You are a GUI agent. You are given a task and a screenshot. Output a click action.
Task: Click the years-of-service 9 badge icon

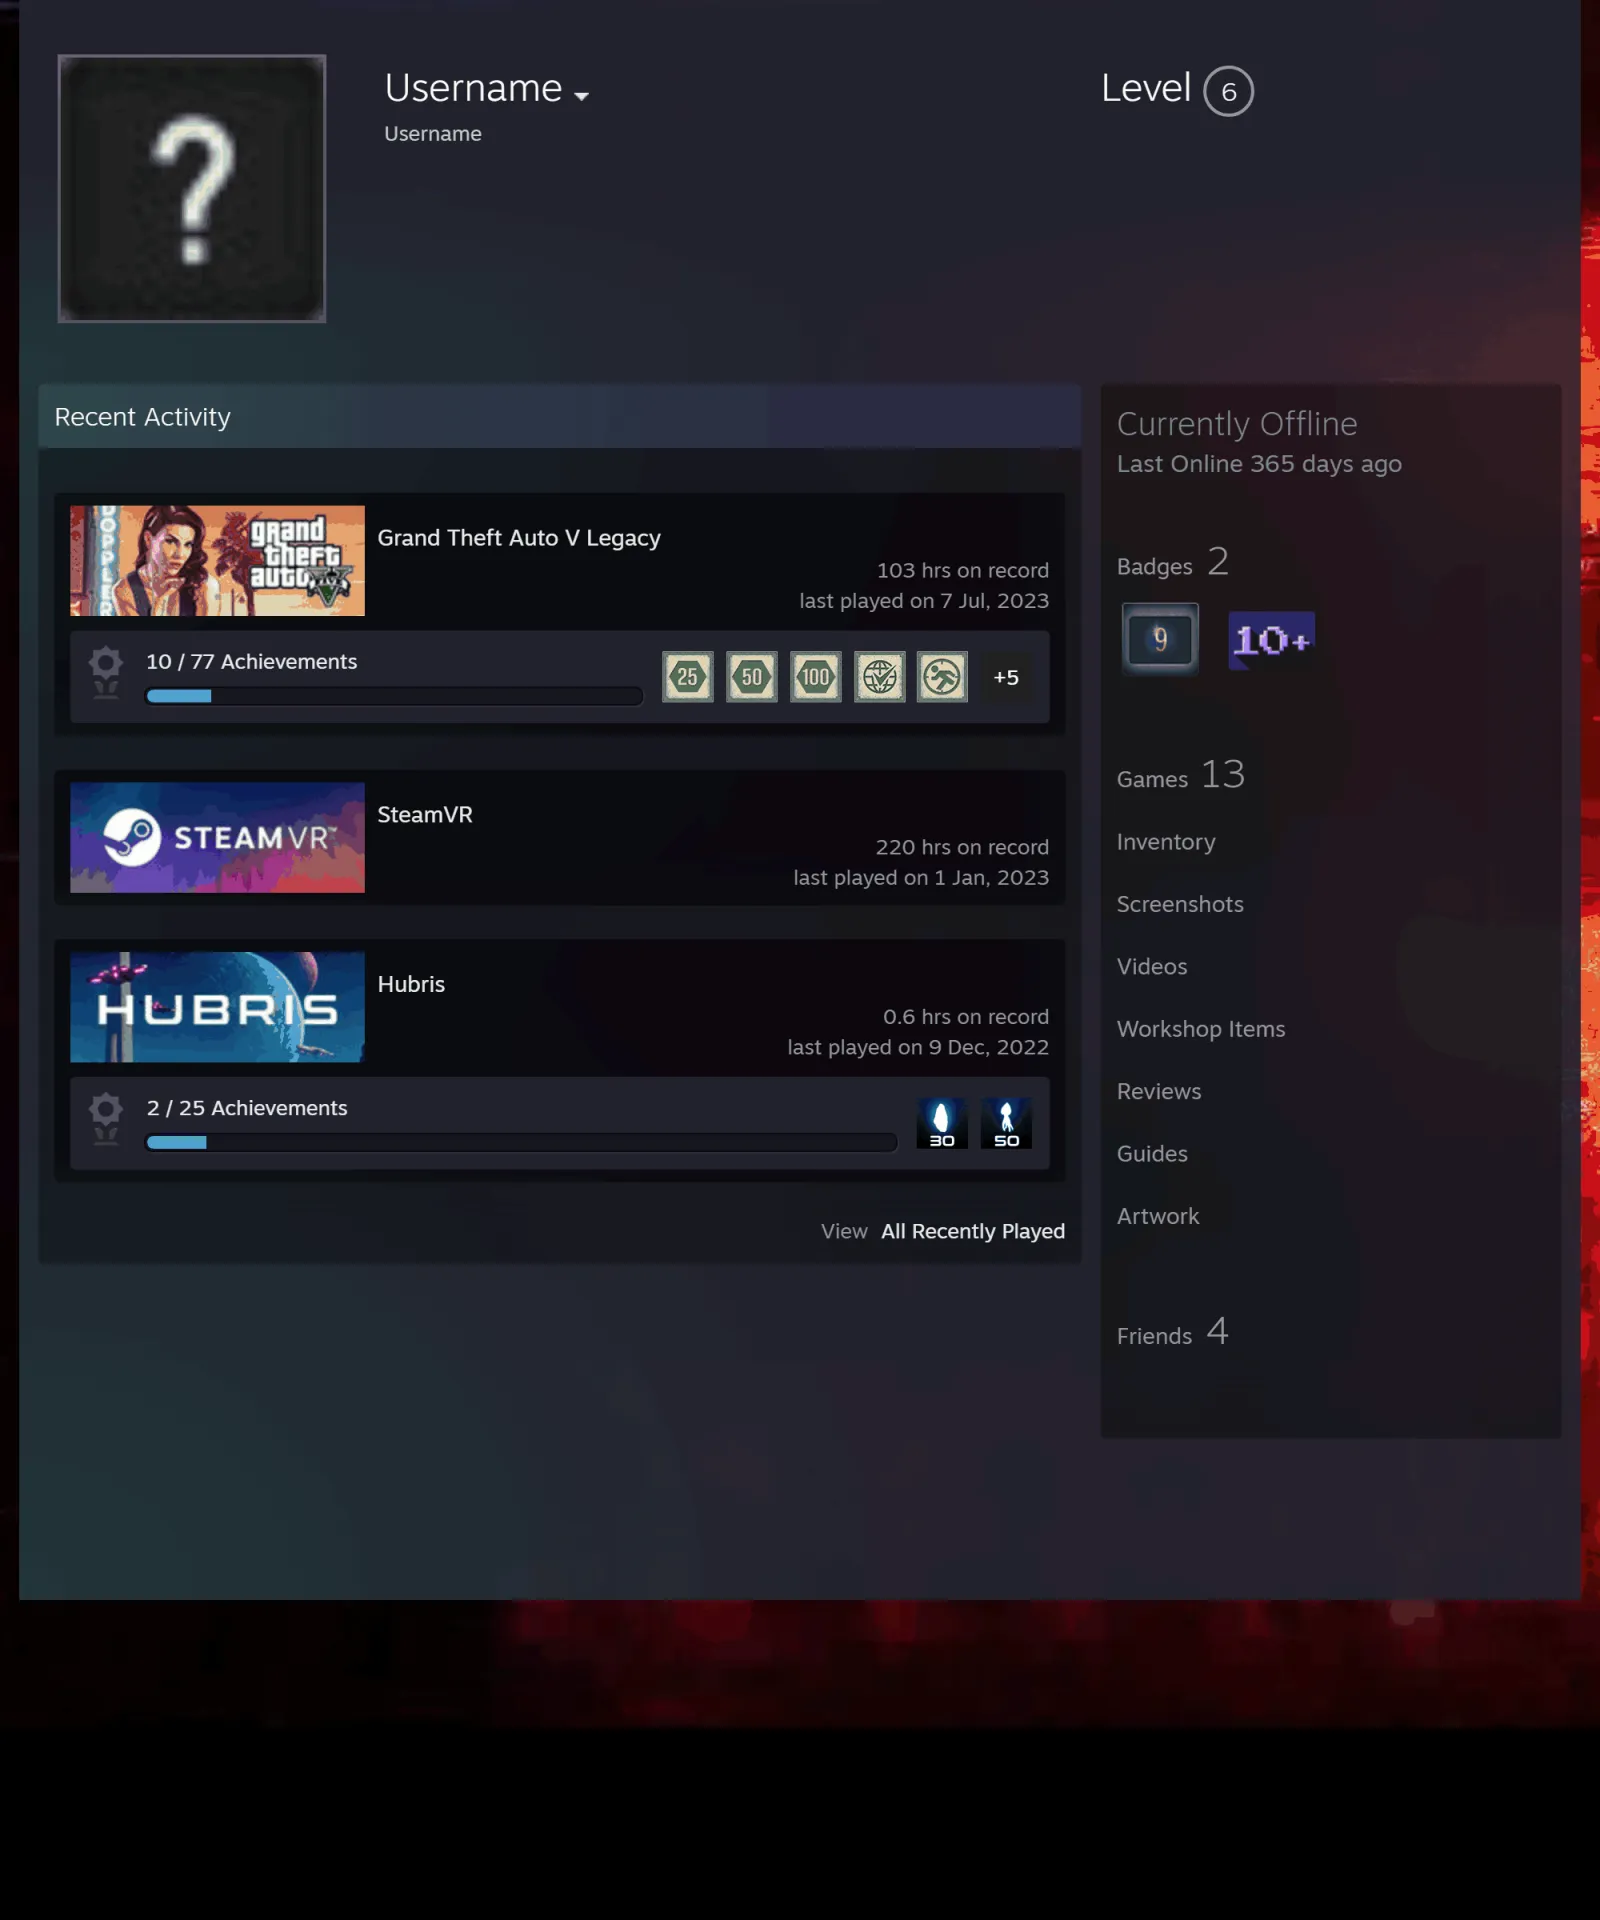click(x=1160, y=639)
